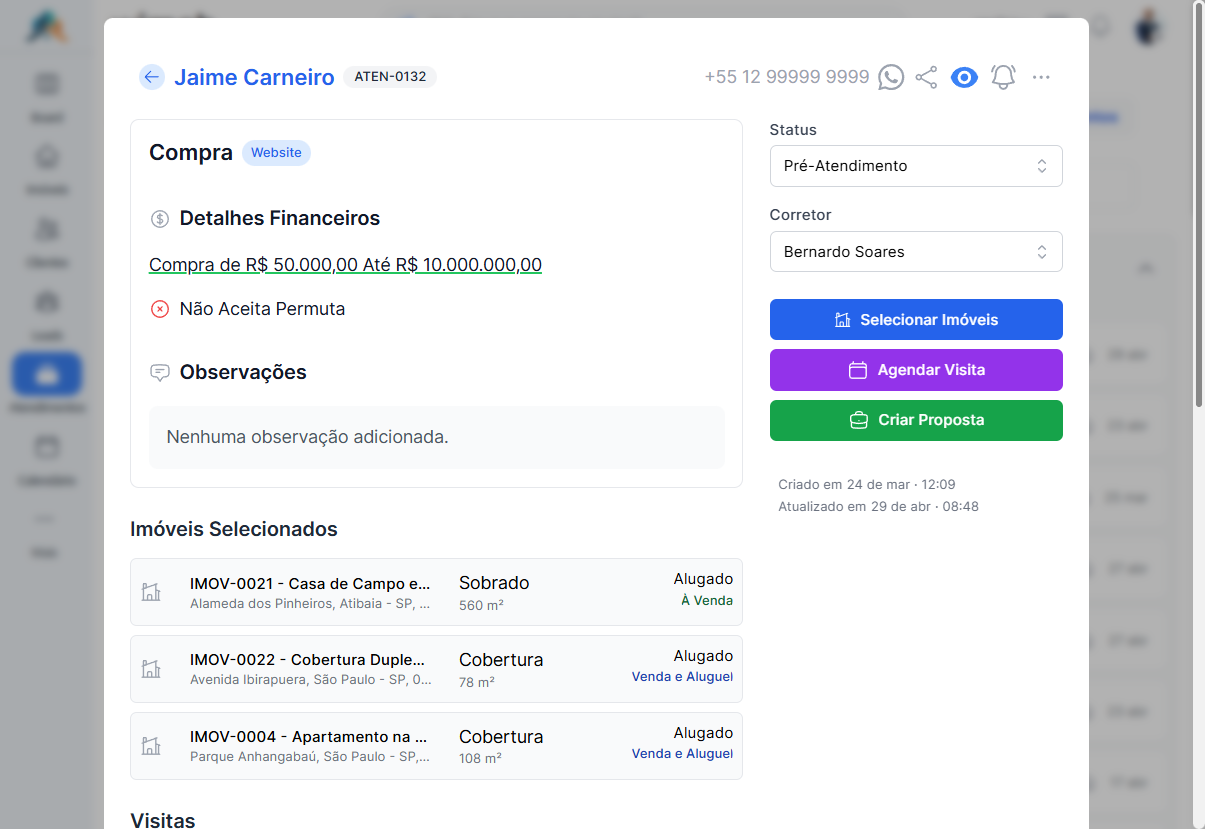Image resolution: width=1205 pixels, height=829 pixels.
Task: Click the phone number +55 12 99999 9999
Action: (787, 77)
